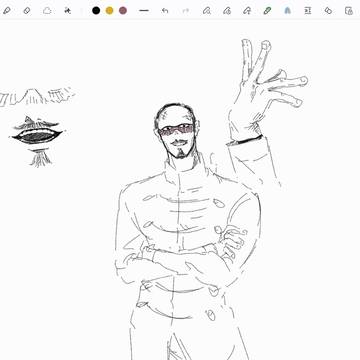The height and width of the screenshot is (360, 360).
Task: Choose the blue pen nib tool
Action: coord(287,11)
